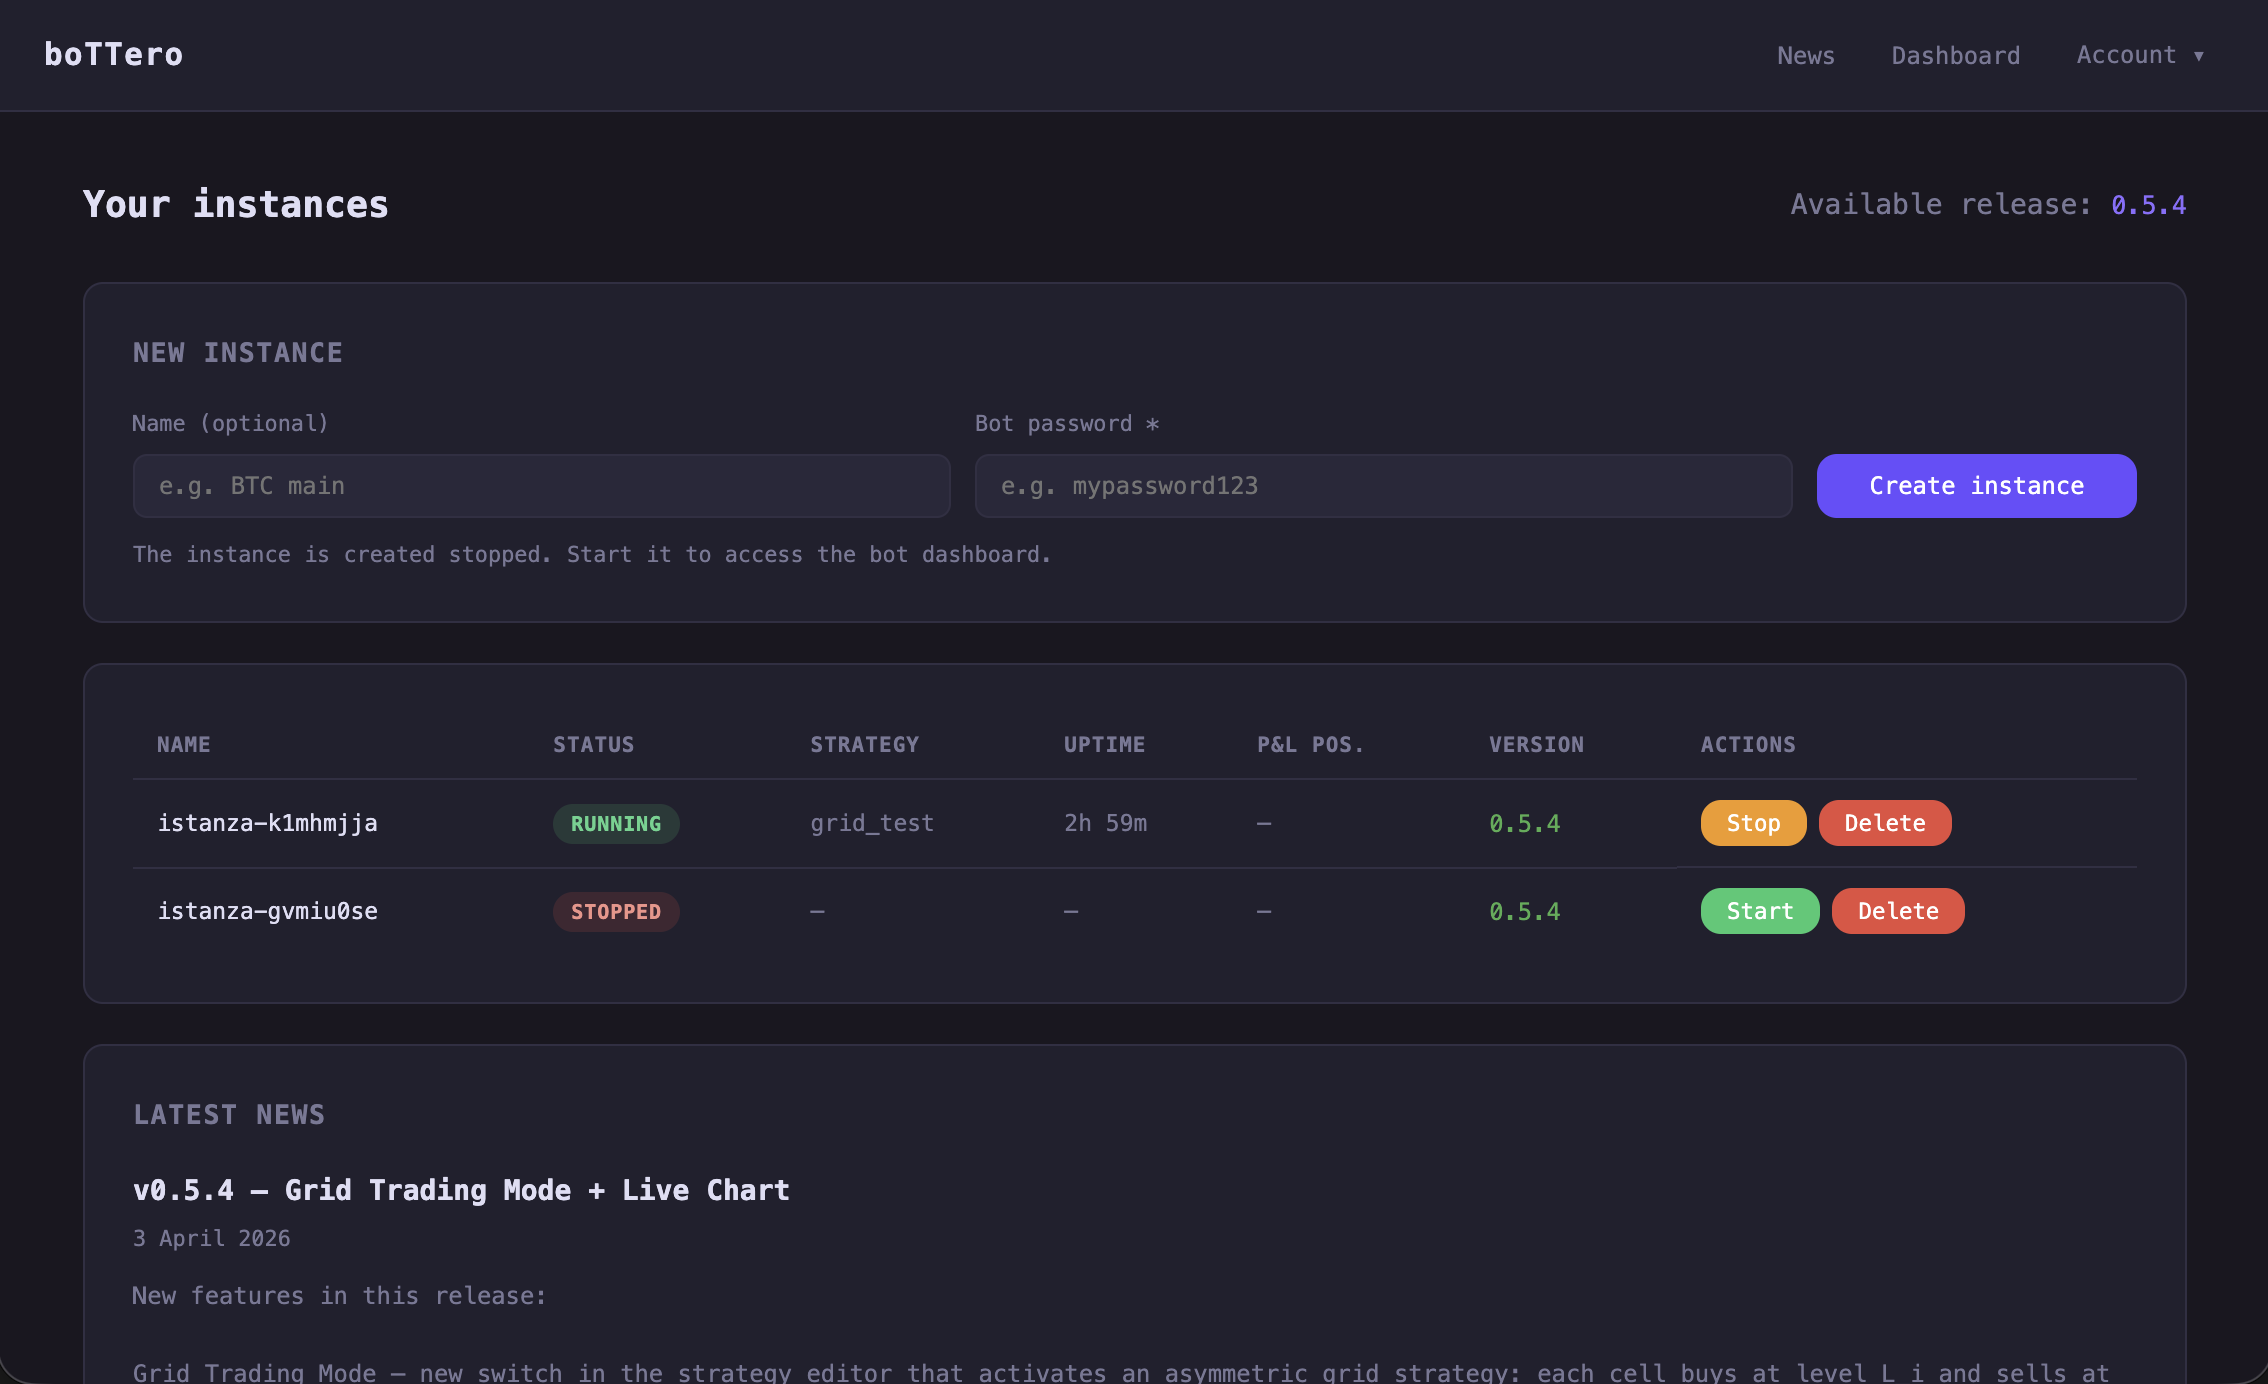This screenshot has height=1384, width=2268.
Task: Click the version 0.5.4 of running instance
Action: [x=1524, y=823]
